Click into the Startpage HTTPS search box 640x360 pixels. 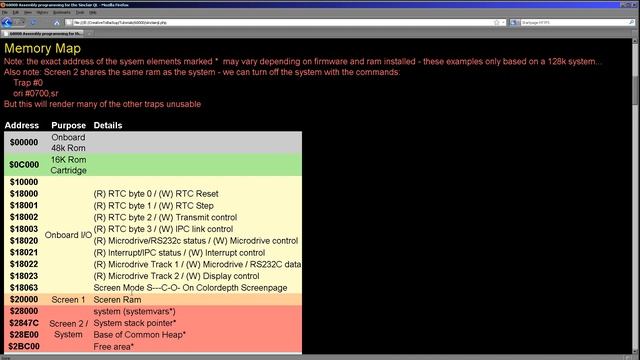pos(573,22)
